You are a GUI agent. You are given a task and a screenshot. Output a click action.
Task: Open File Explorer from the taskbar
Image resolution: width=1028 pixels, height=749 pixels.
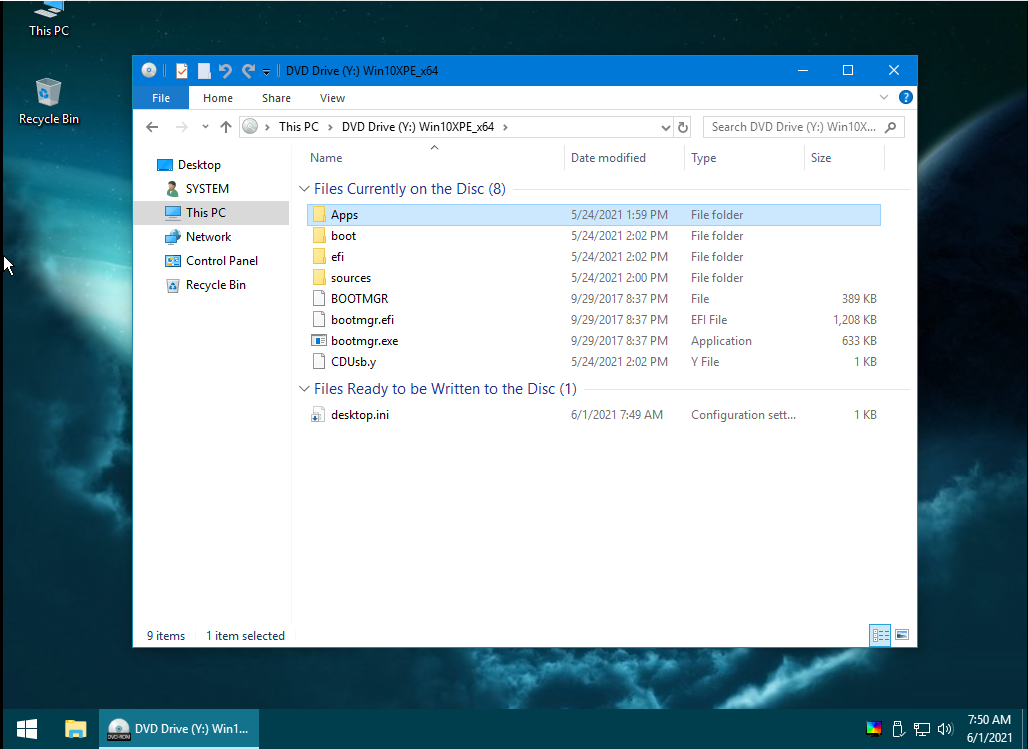pos(75,729)
